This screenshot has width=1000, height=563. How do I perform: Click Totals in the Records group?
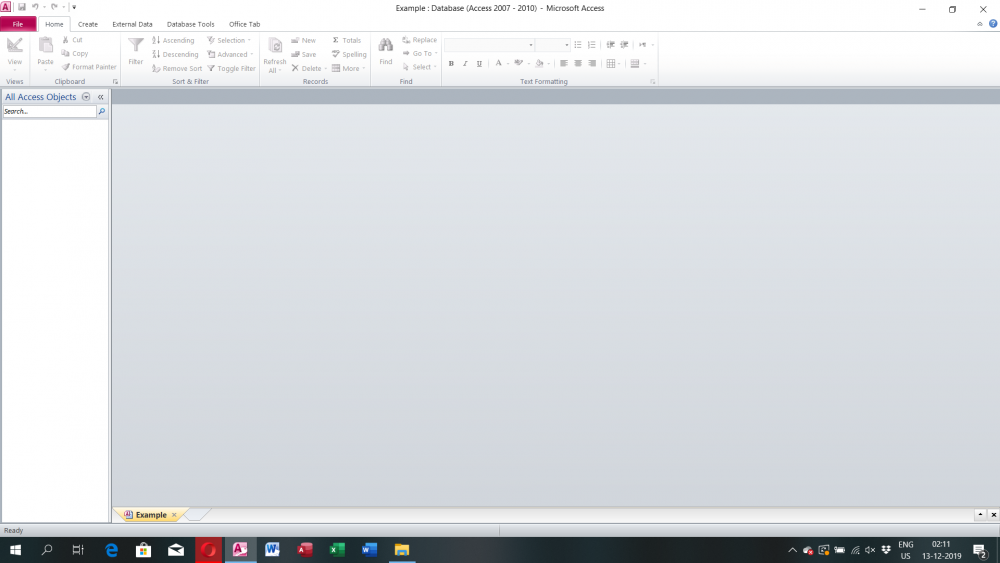[346, 40]
